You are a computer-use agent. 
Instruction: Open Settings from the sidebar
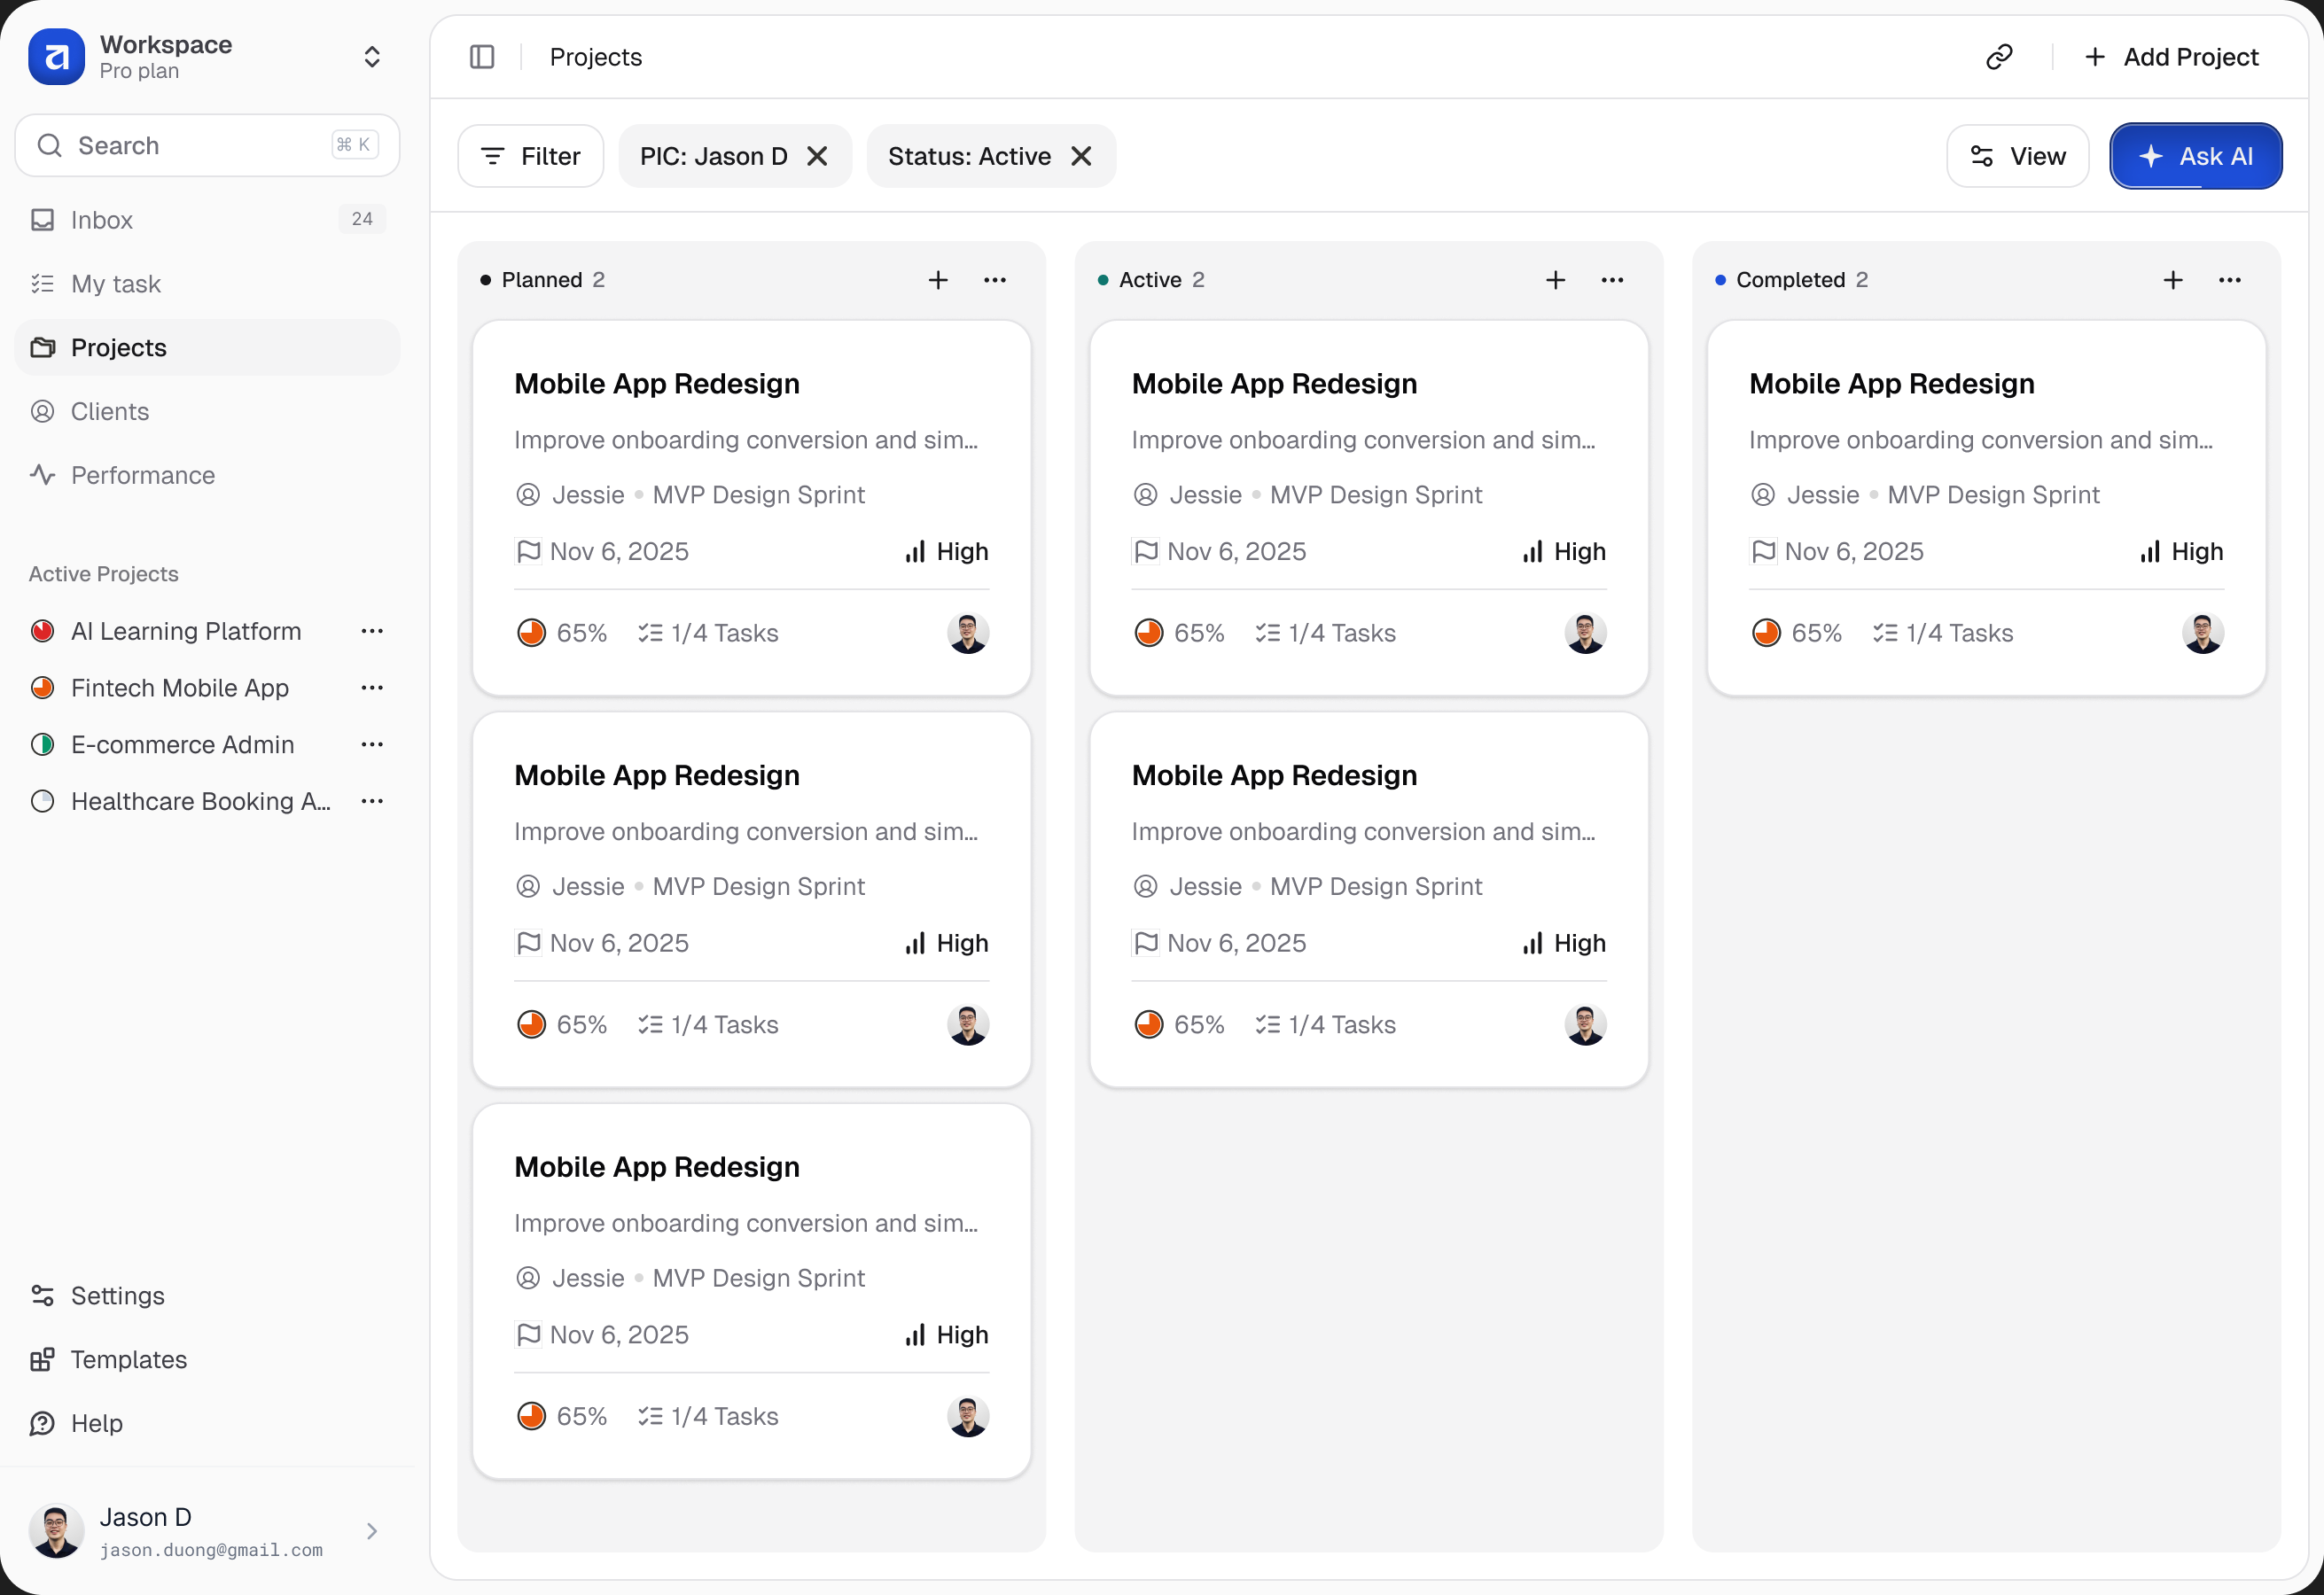pyautogui.click(x=207, y=1296)
